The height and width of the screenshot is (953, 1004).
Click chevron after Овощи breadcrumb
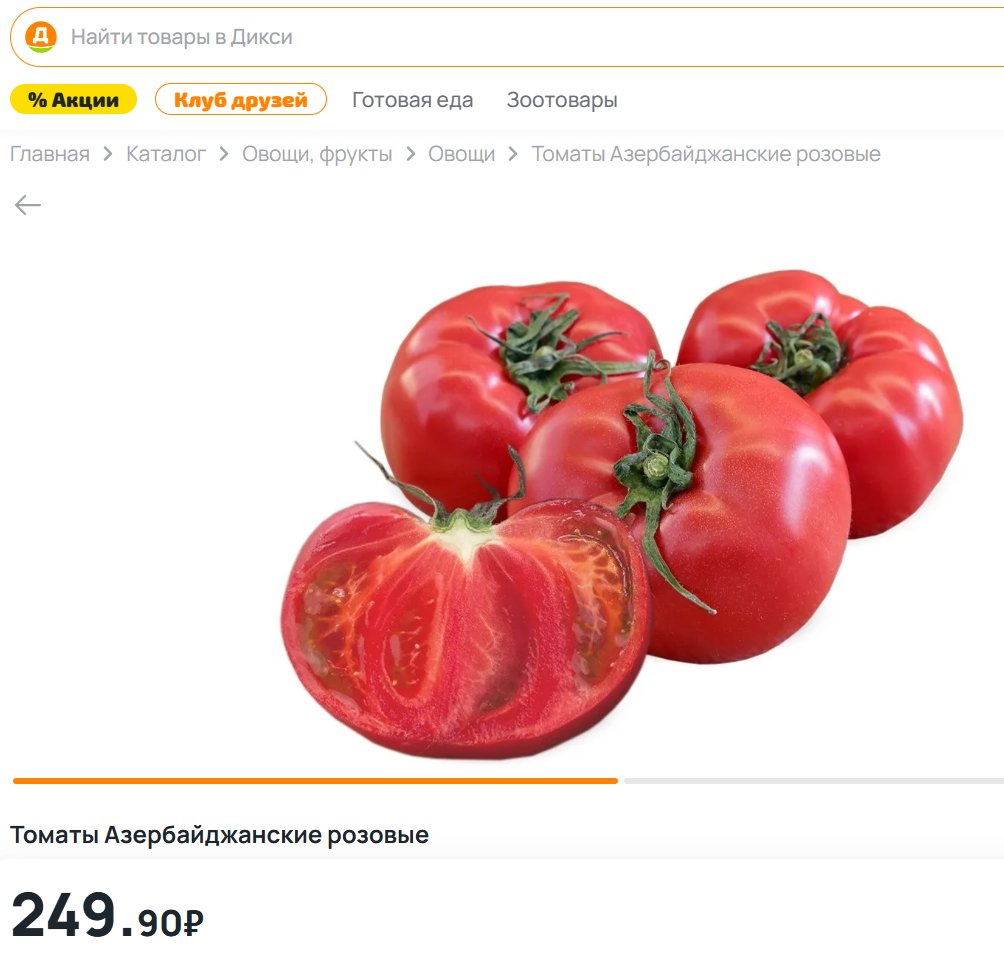coord(513,154)
